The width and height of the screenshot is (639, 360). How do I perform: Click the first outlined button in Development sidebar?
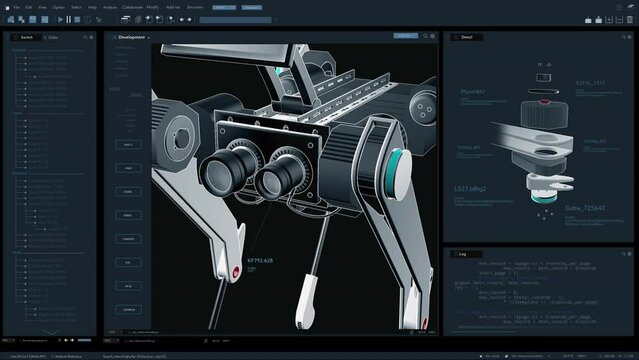(128, 145)
